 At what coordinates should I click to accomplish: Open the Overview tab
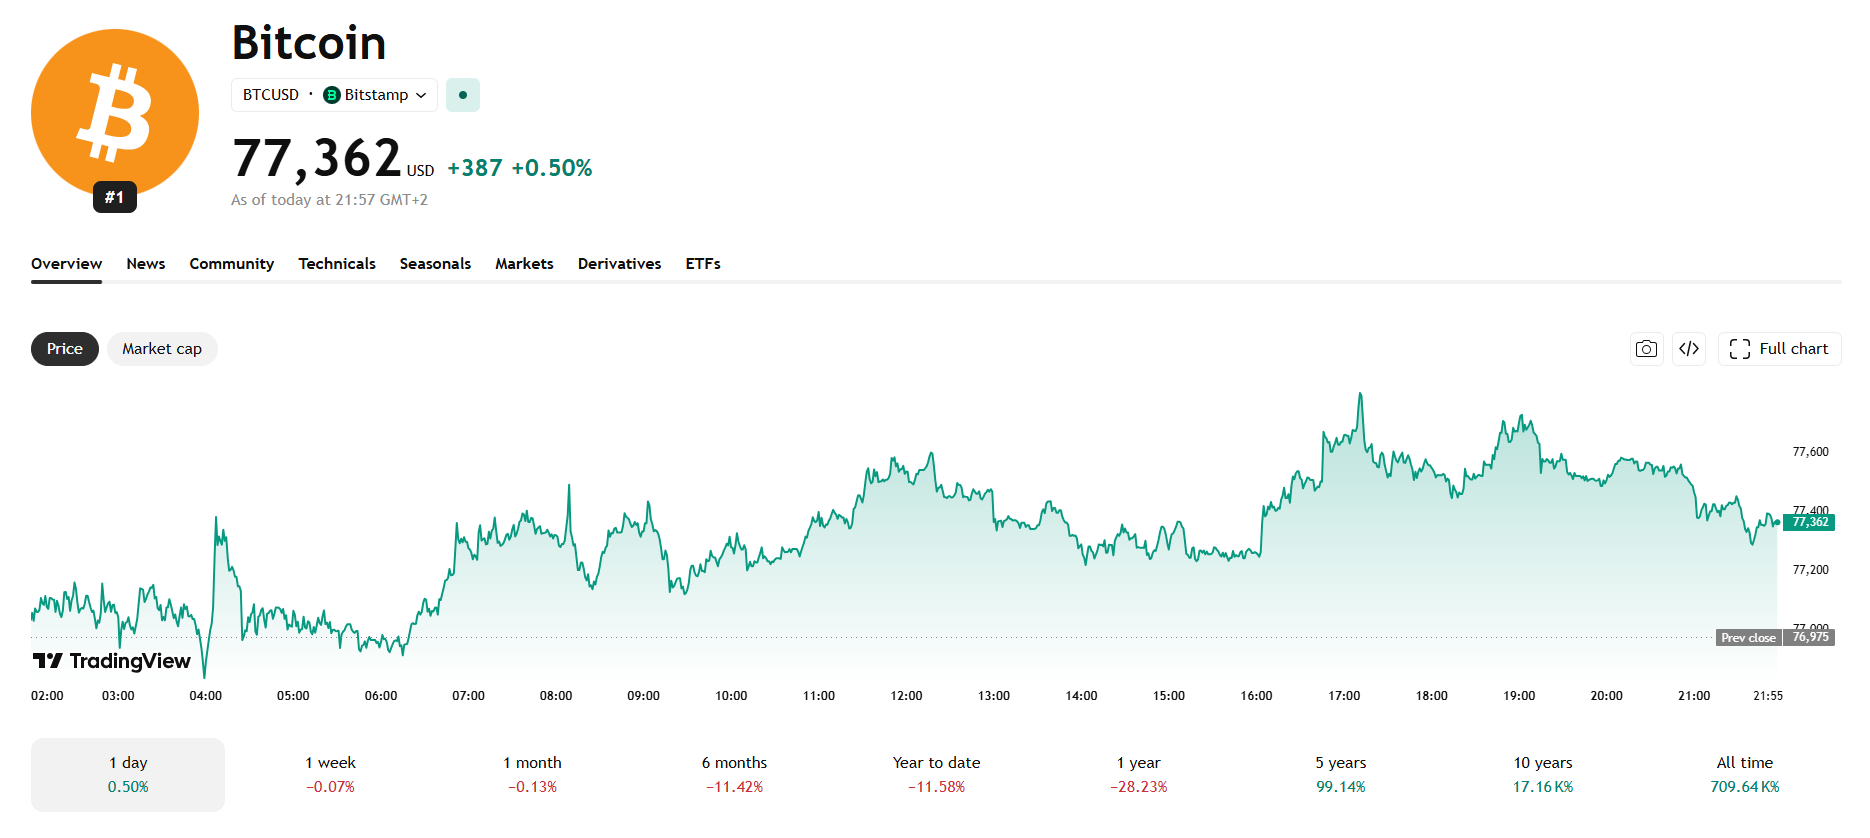(66, 264)
